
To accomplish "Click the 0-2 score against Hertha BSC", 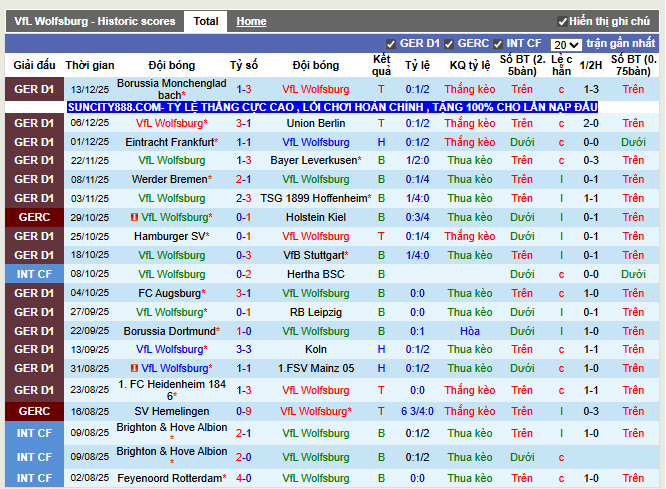I will 243,274.
